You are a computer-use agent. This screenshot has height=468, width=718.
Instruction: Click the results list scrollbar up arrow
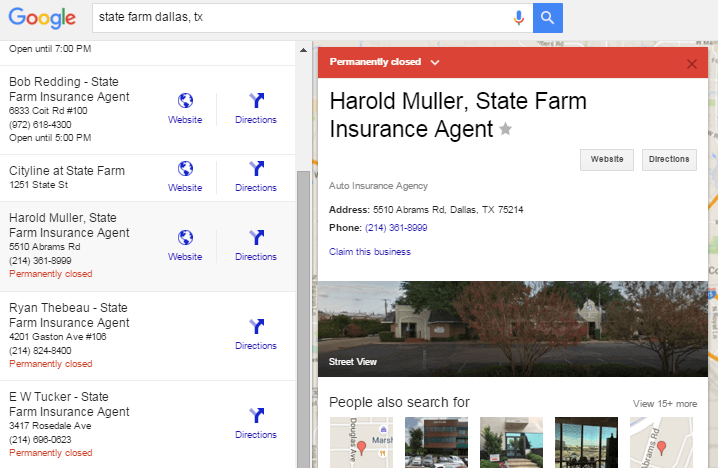(x=303, y=50)
